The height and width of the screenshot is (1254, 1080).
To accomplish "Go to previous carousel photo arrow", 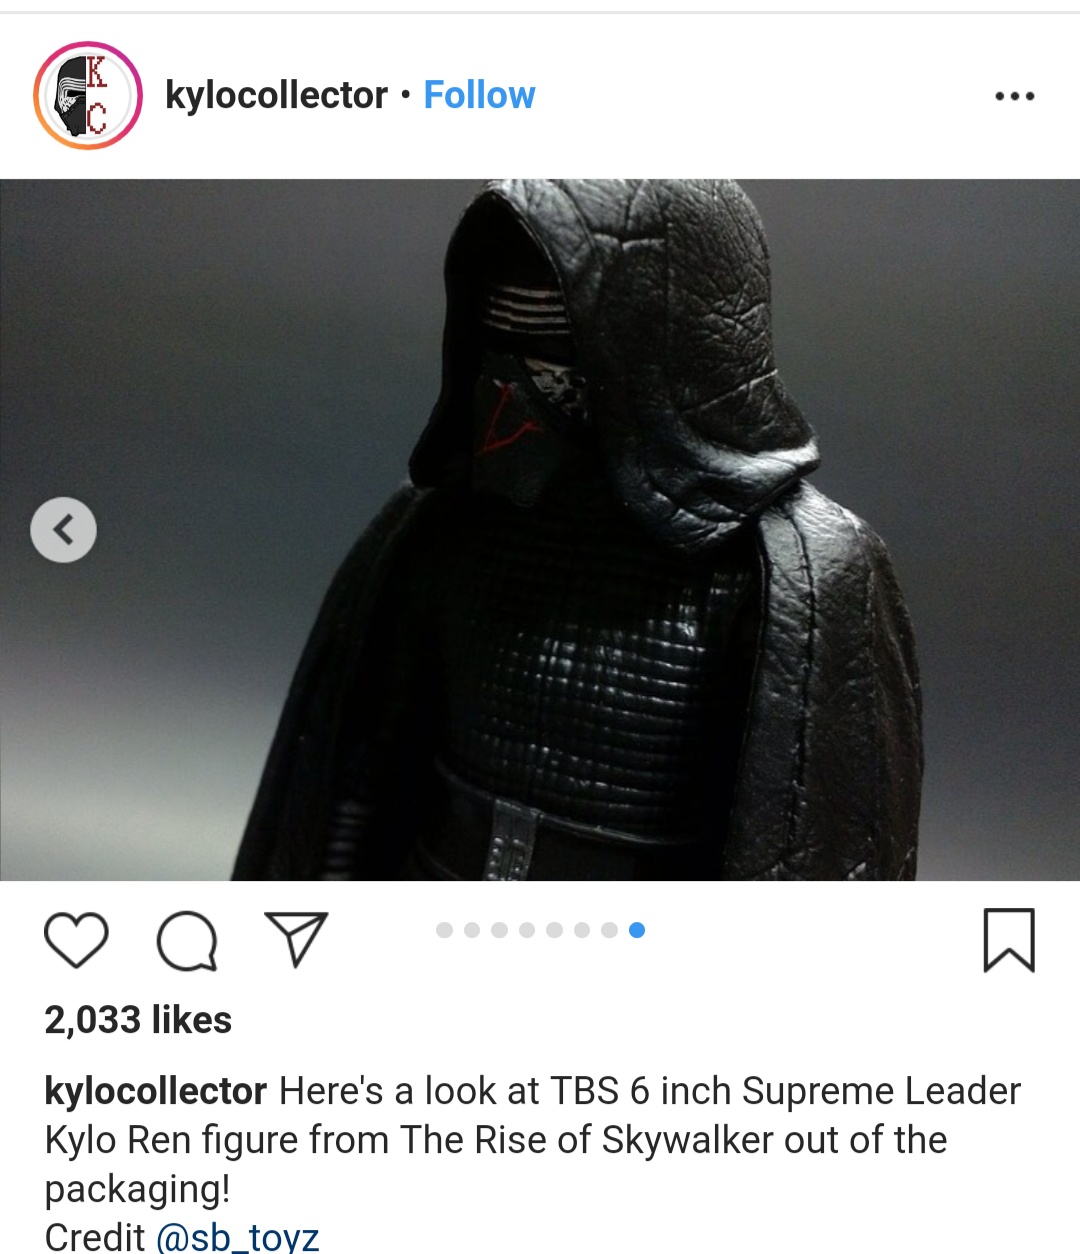I will 64,530.
